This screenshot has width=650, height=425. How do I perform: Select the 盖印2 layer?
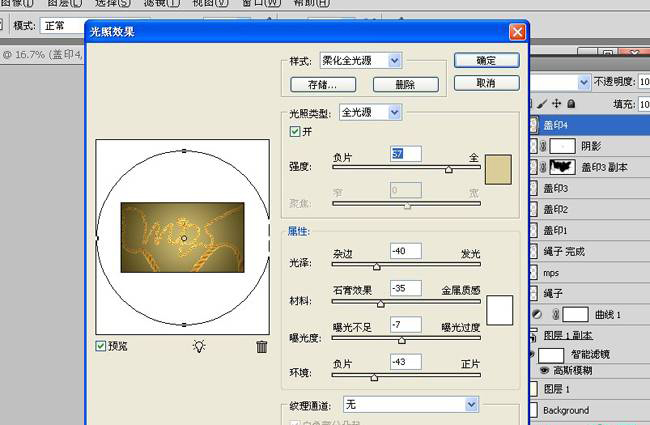[590, 209]
